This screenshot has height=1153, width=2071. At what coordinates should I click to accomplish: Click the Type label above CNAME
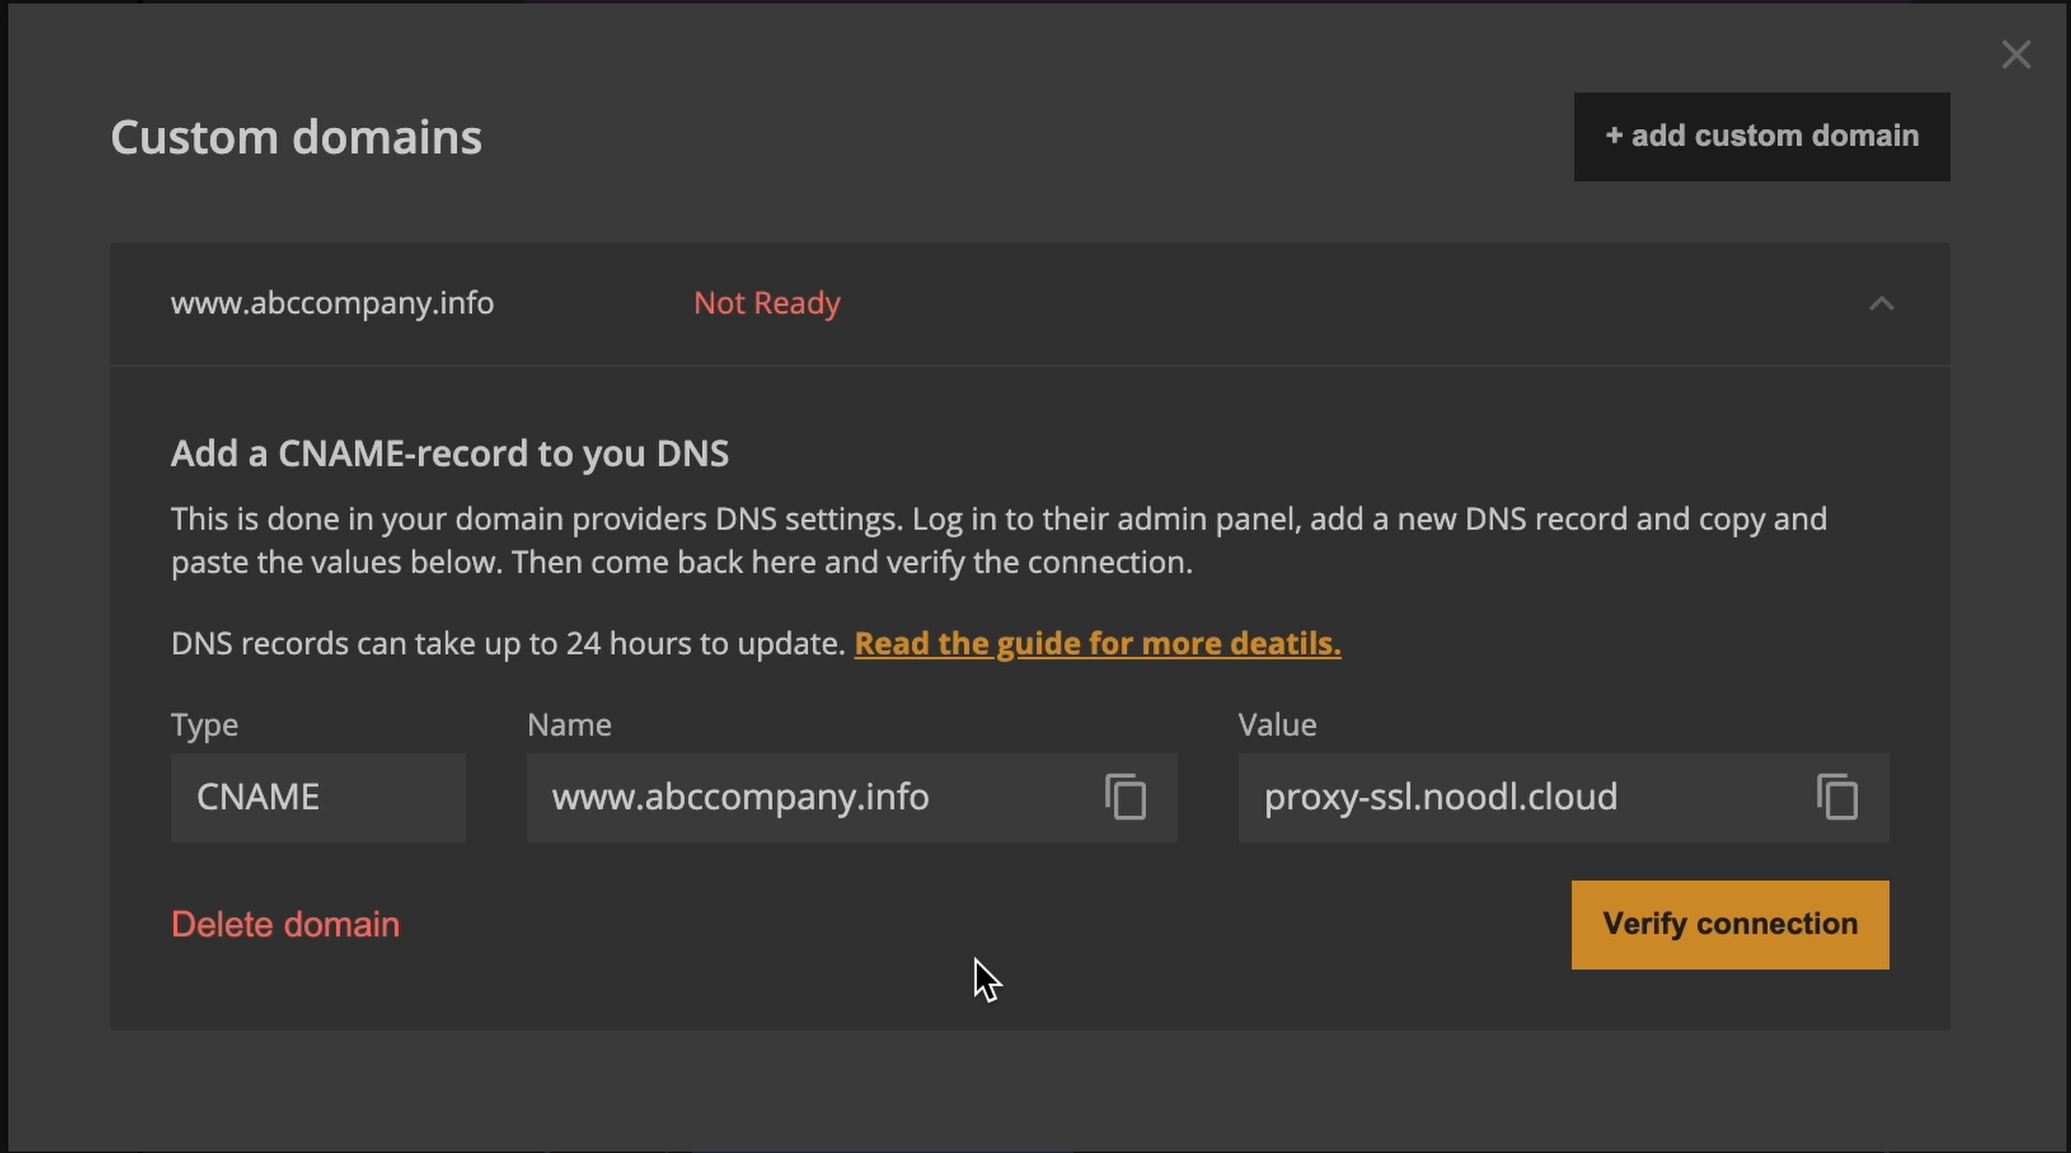tap(204, 724)
